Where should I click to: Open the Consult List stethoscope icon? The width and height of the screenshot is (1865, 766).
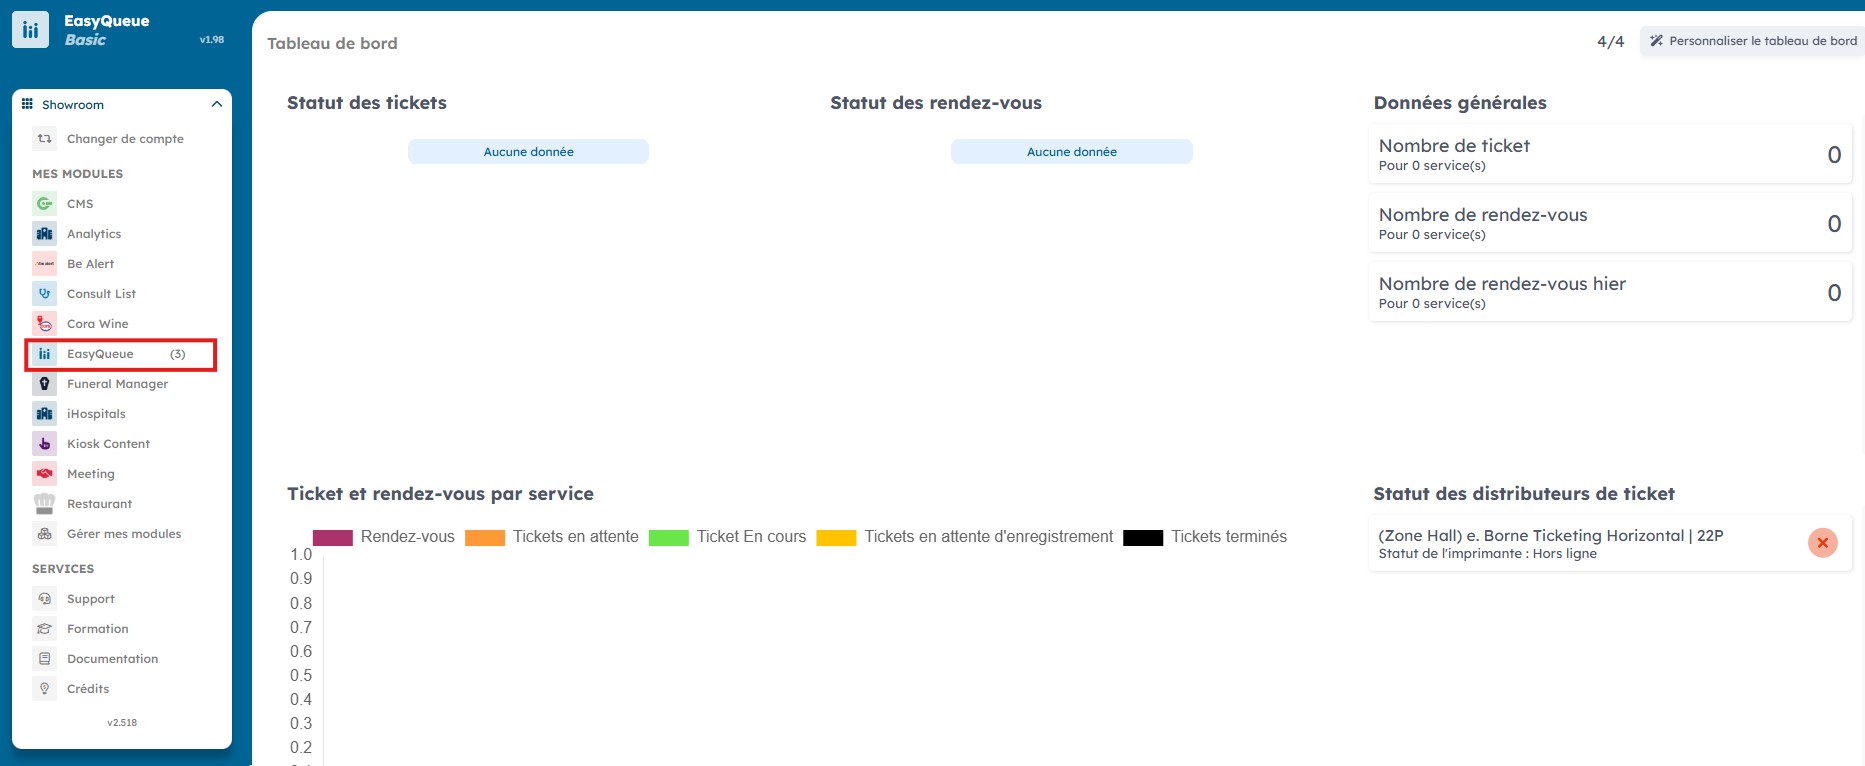(x=44, y=294)
